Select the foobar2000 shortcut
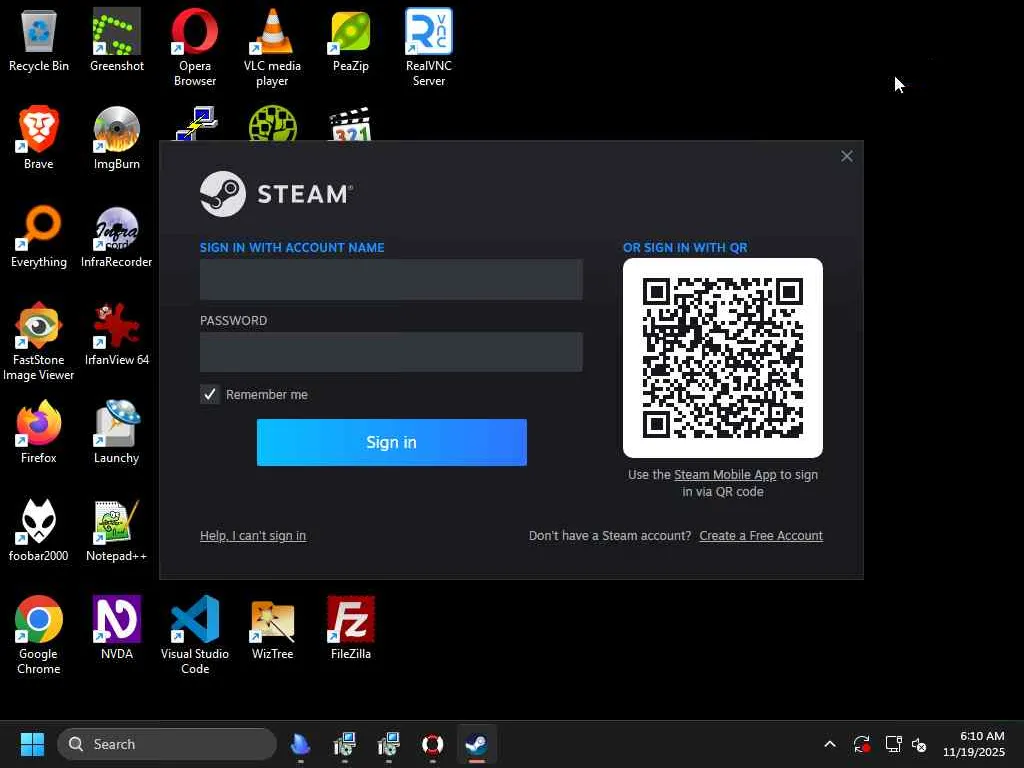1024x768 pixels. [x=39, y=530]
